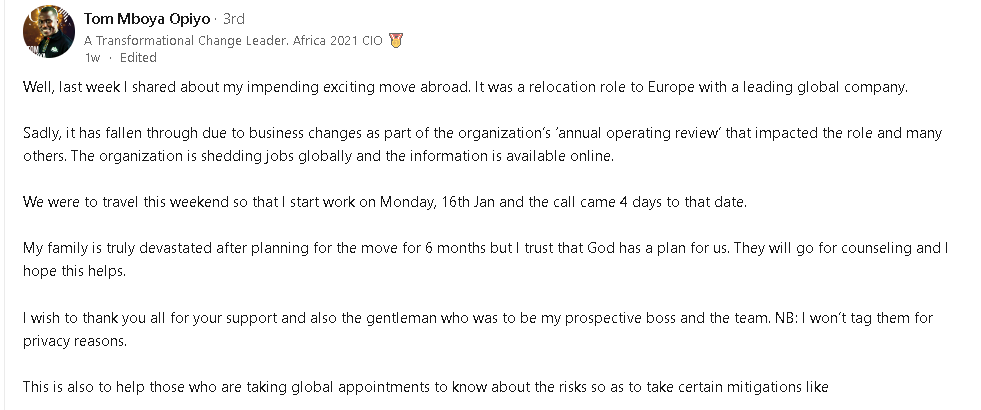
Task: Click the medal emoji after Africa 2021 CIO
Action: pos(395,41)
